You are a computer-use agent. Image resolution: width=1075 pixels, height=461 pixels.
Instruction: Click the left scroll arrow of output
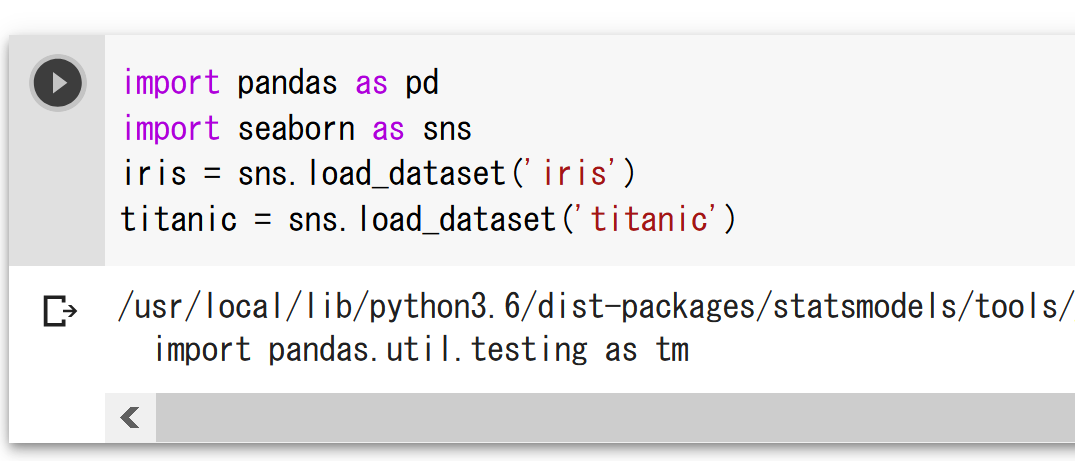130,417
